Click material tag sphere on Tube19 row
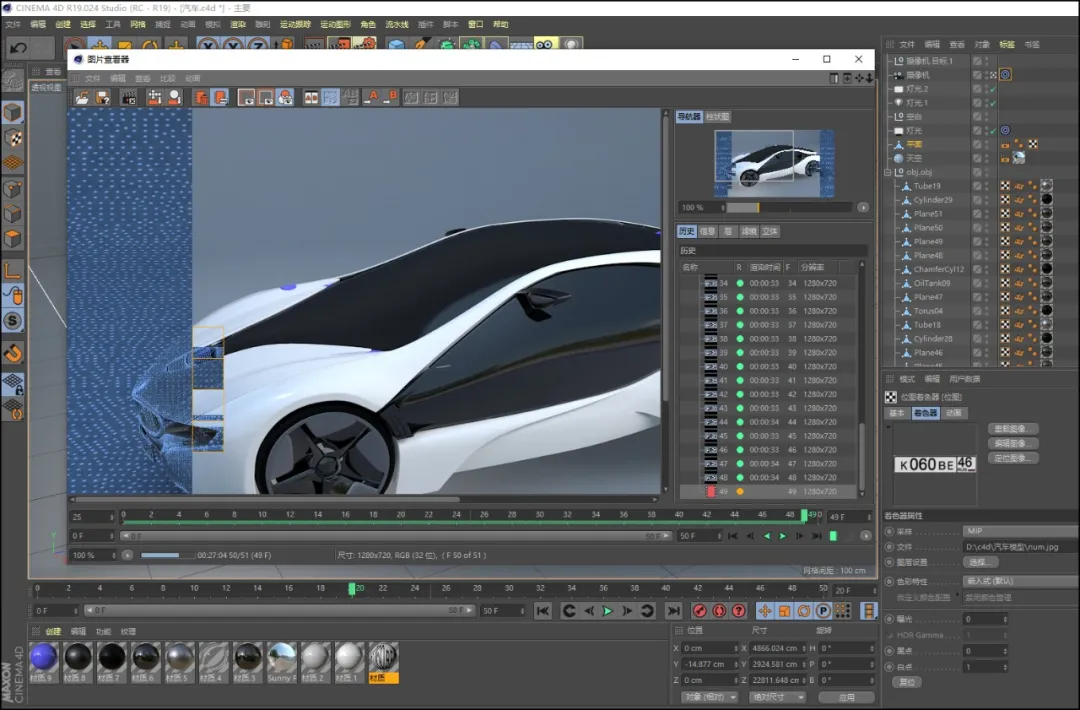Image resolution: width=1080 pixels, height=710 pixels. (x=1046, y=185)
